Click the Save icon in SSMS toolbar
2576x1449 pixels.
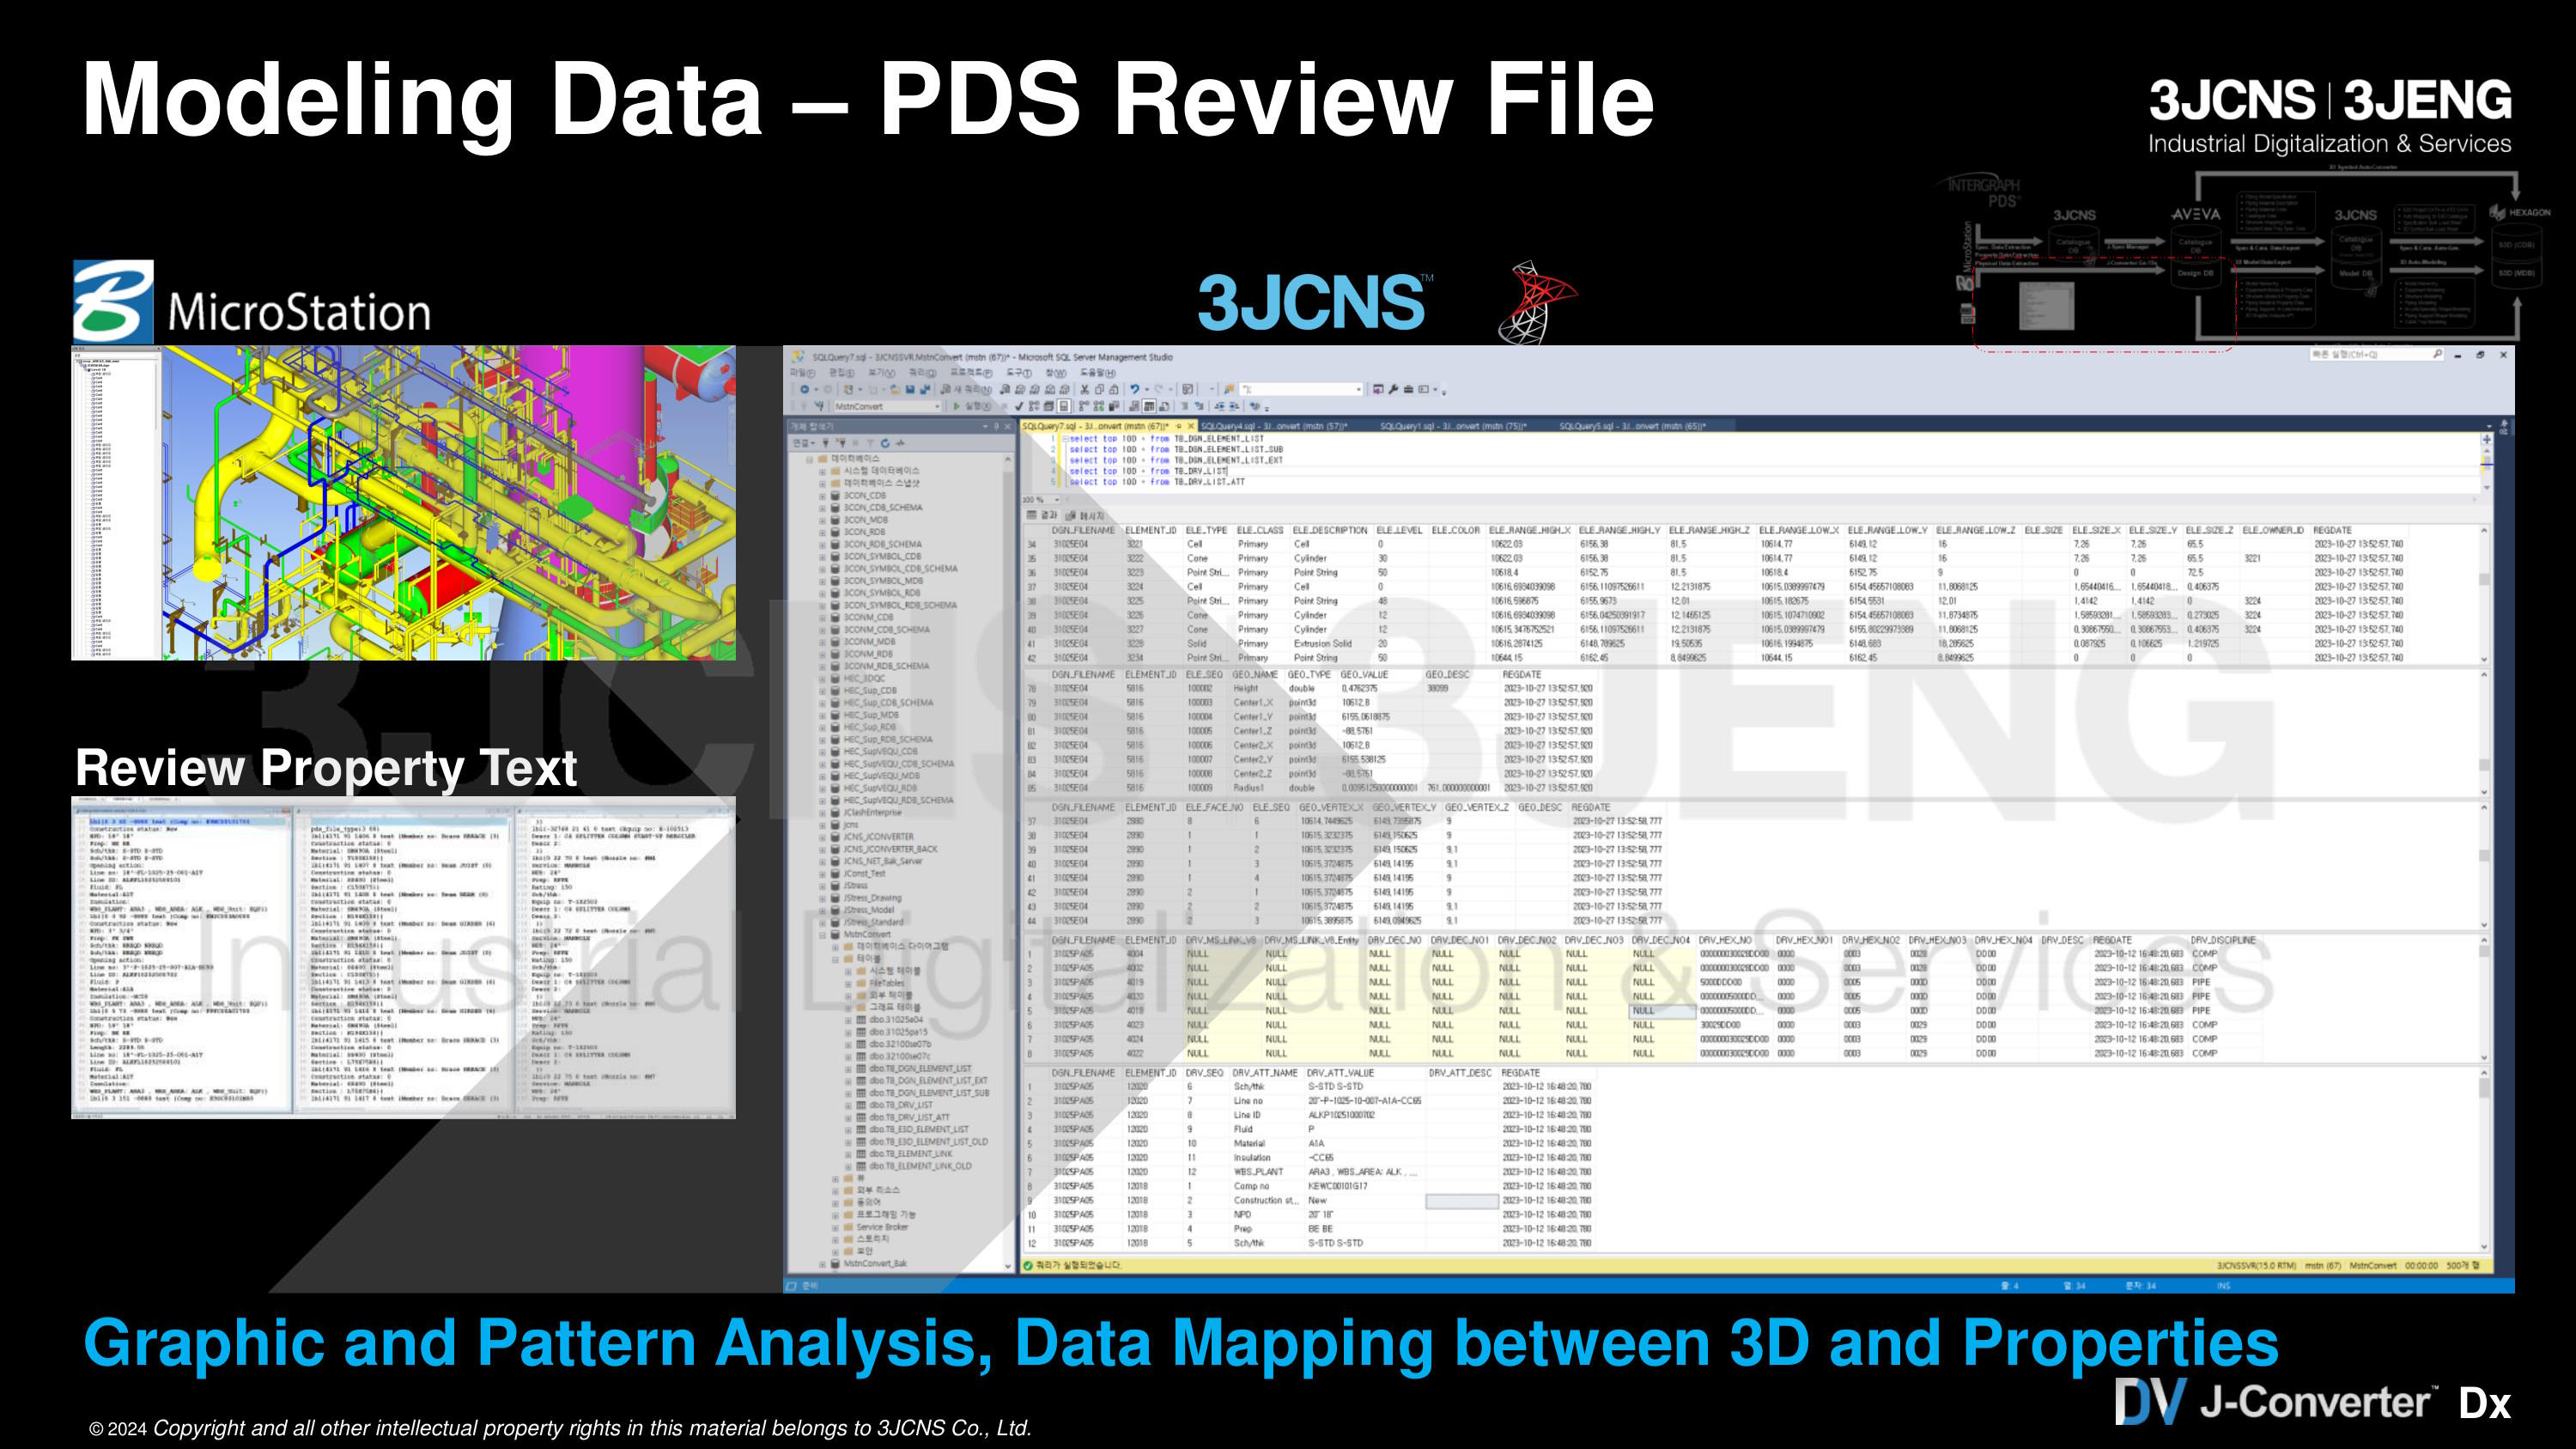910,390
